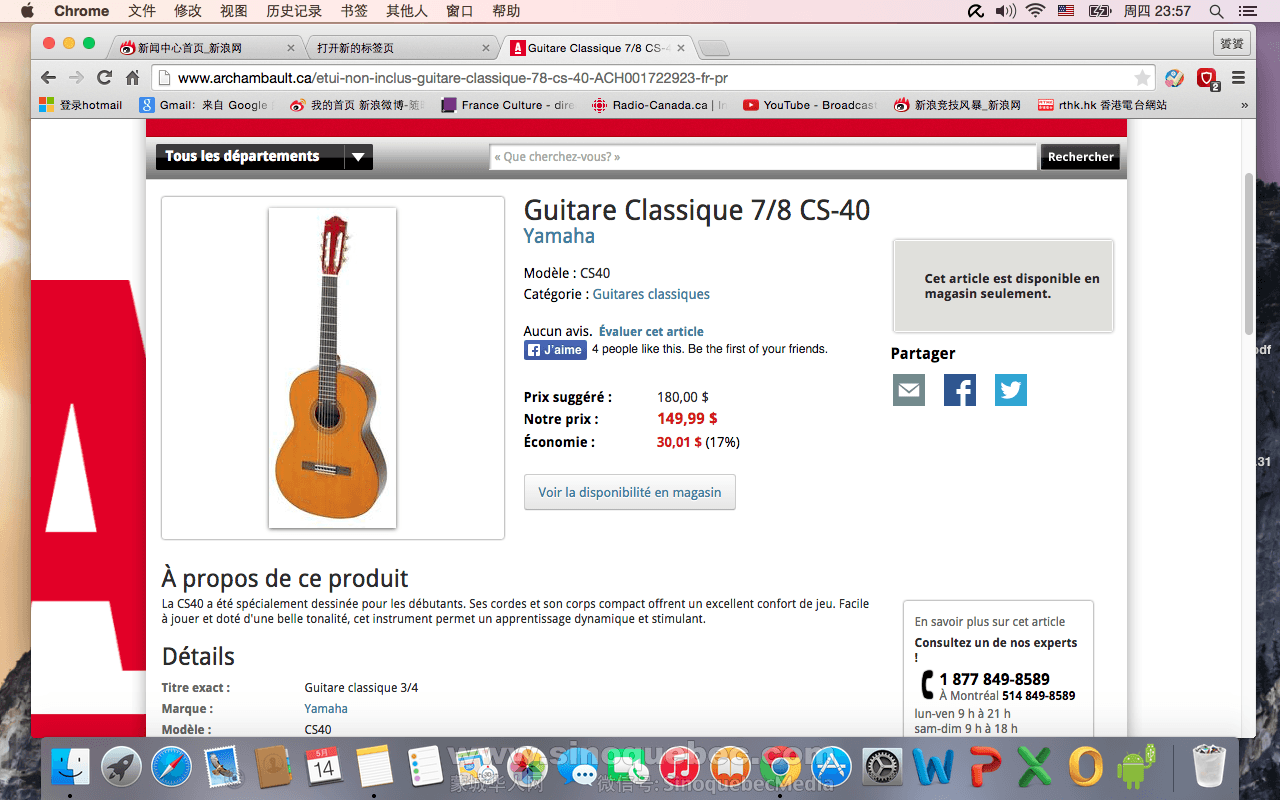Open the 历史记录 menu in menu bar
The width and height of the screenshot is (1280, 800).
click(294, 11)
